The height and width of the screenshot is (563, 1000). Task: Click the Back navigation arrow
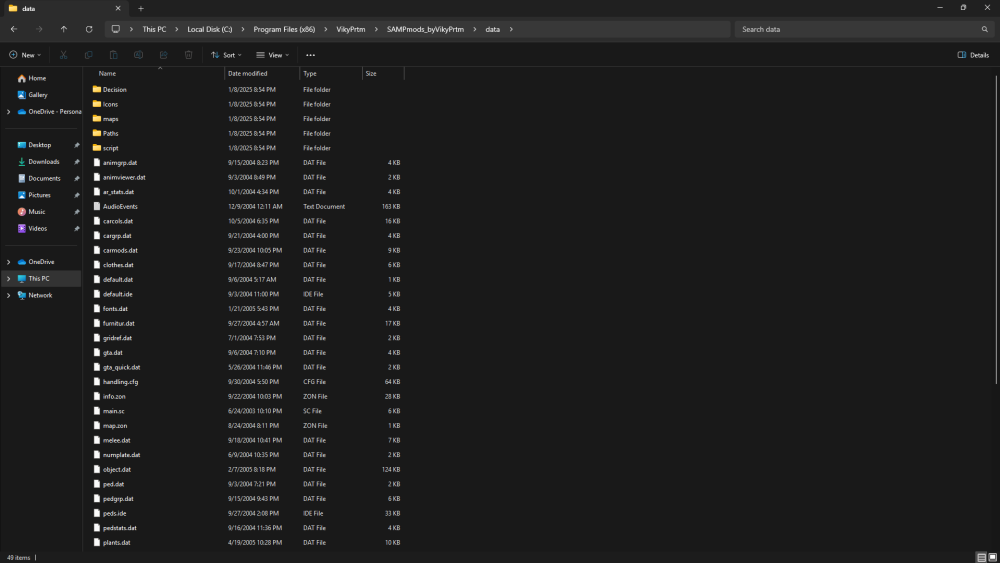coord(14,29)
